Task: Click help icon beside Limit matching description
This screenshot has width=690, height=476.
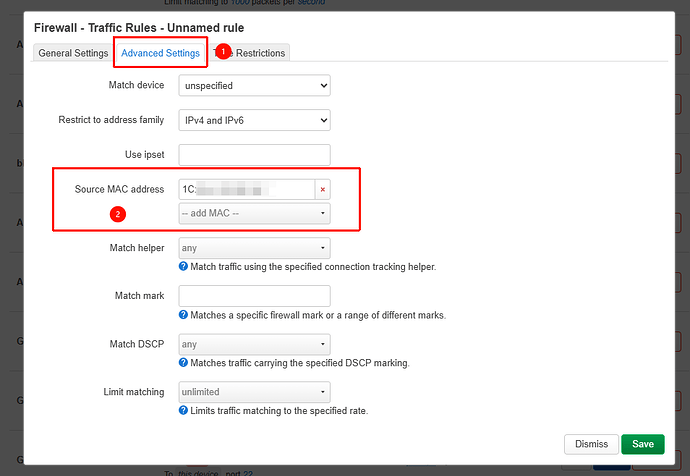Action: click(183, 410)
